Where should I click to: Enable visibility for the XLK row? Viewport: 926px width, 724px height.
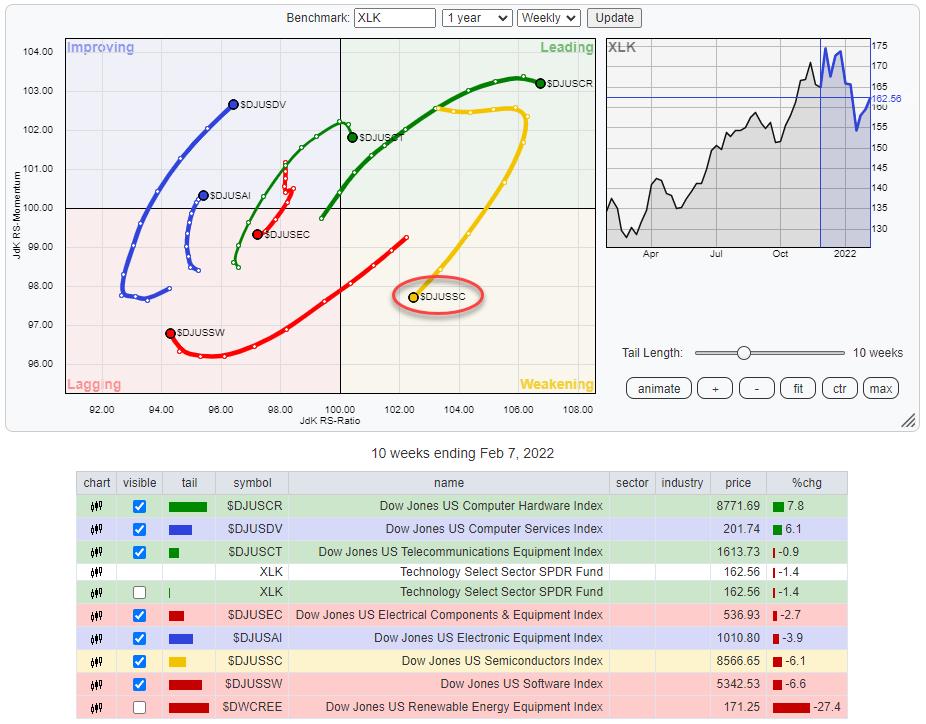pos(139,592)
